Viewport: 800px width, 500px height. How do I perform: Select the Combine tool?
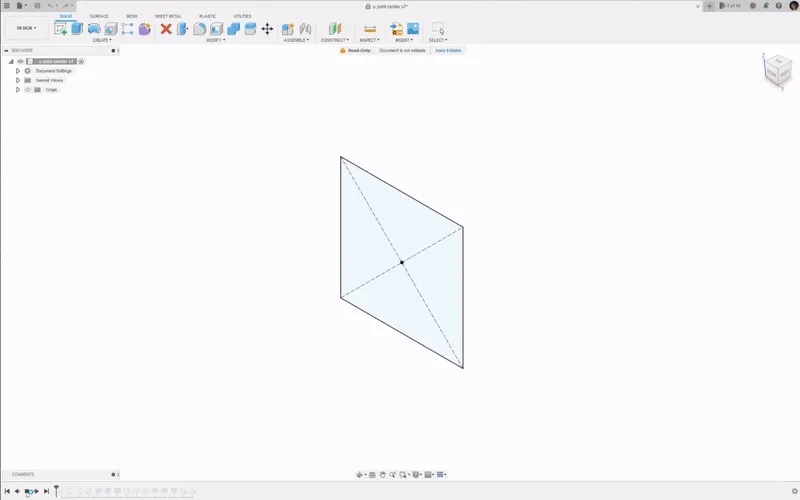pyautogui.click(x=233, y=29)
